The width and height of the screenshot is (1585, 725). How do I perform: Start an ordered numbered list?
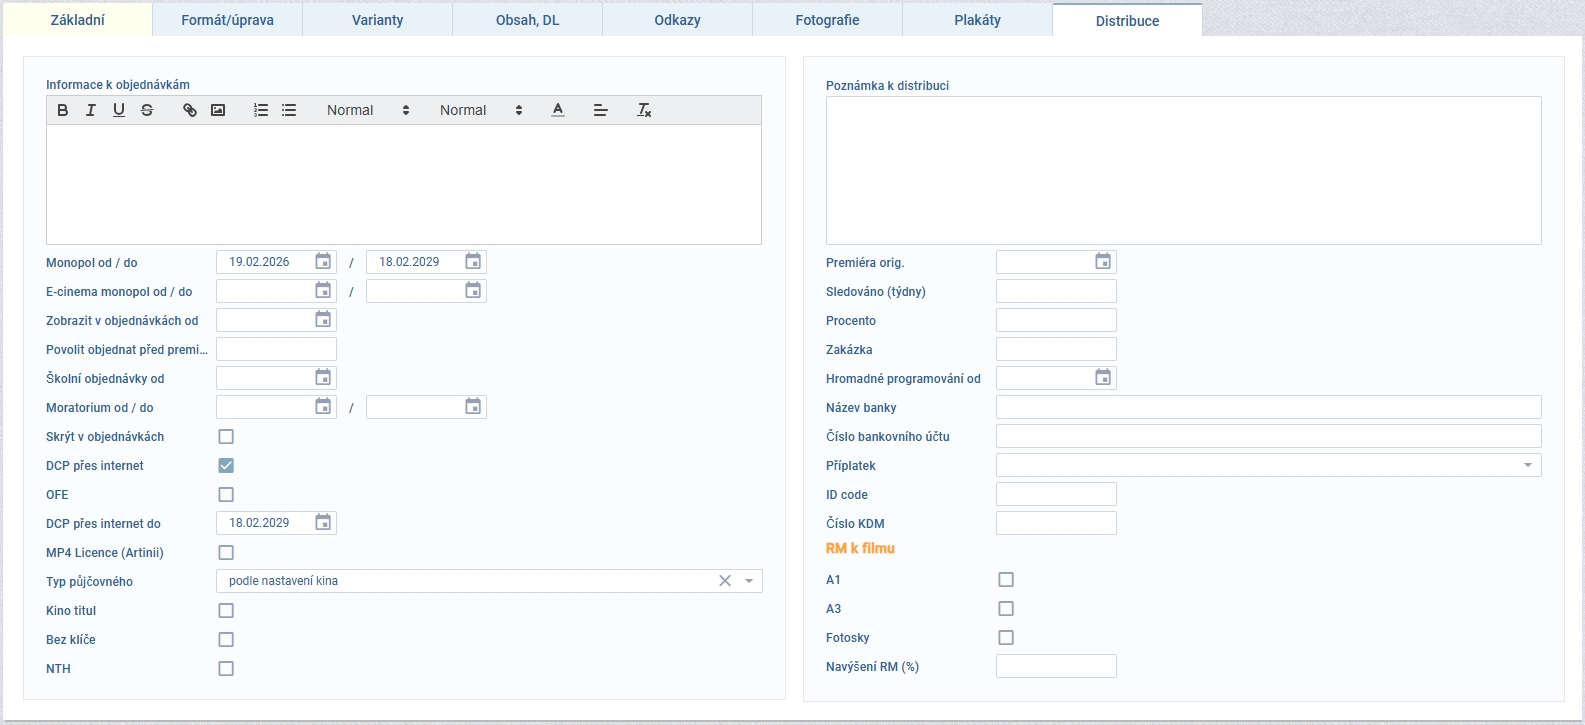(261, 110)
